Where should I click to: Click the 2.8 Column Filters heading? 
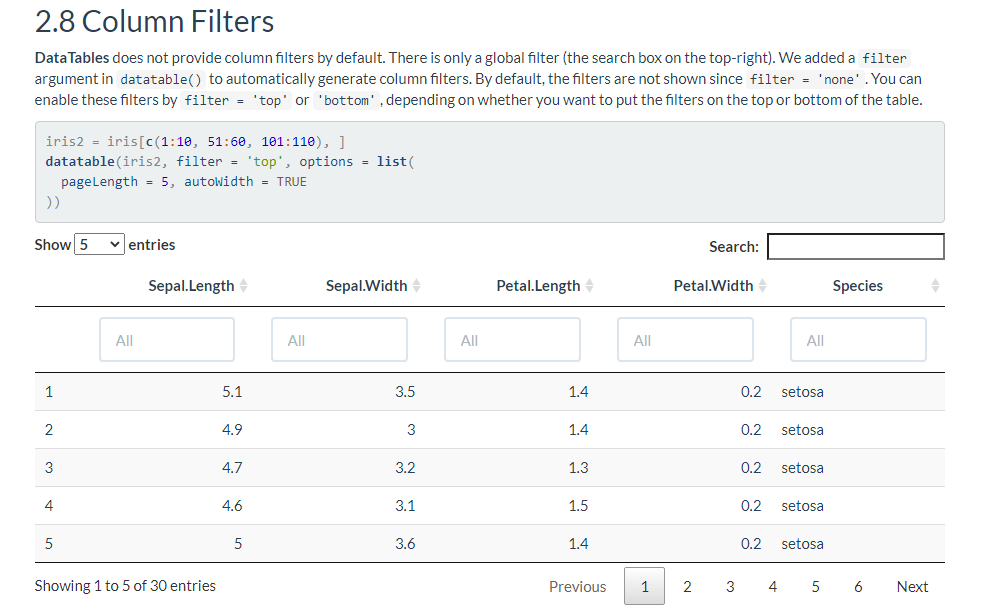pos(154,22)
